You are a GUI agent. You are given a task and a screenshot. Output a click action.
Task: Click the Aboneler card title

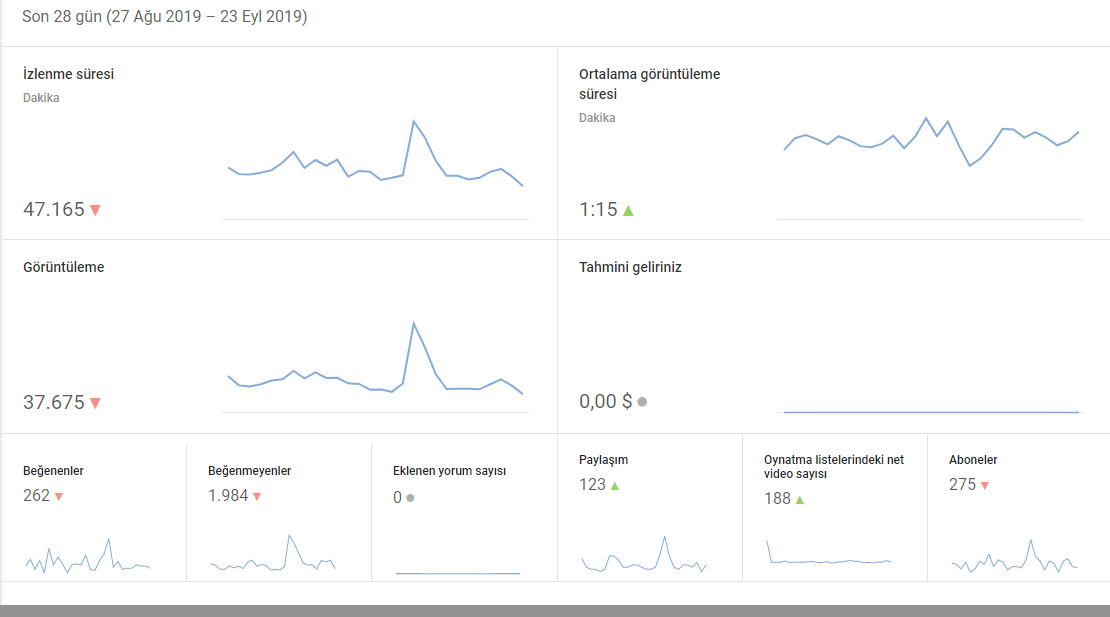click(x=973, y=460)
